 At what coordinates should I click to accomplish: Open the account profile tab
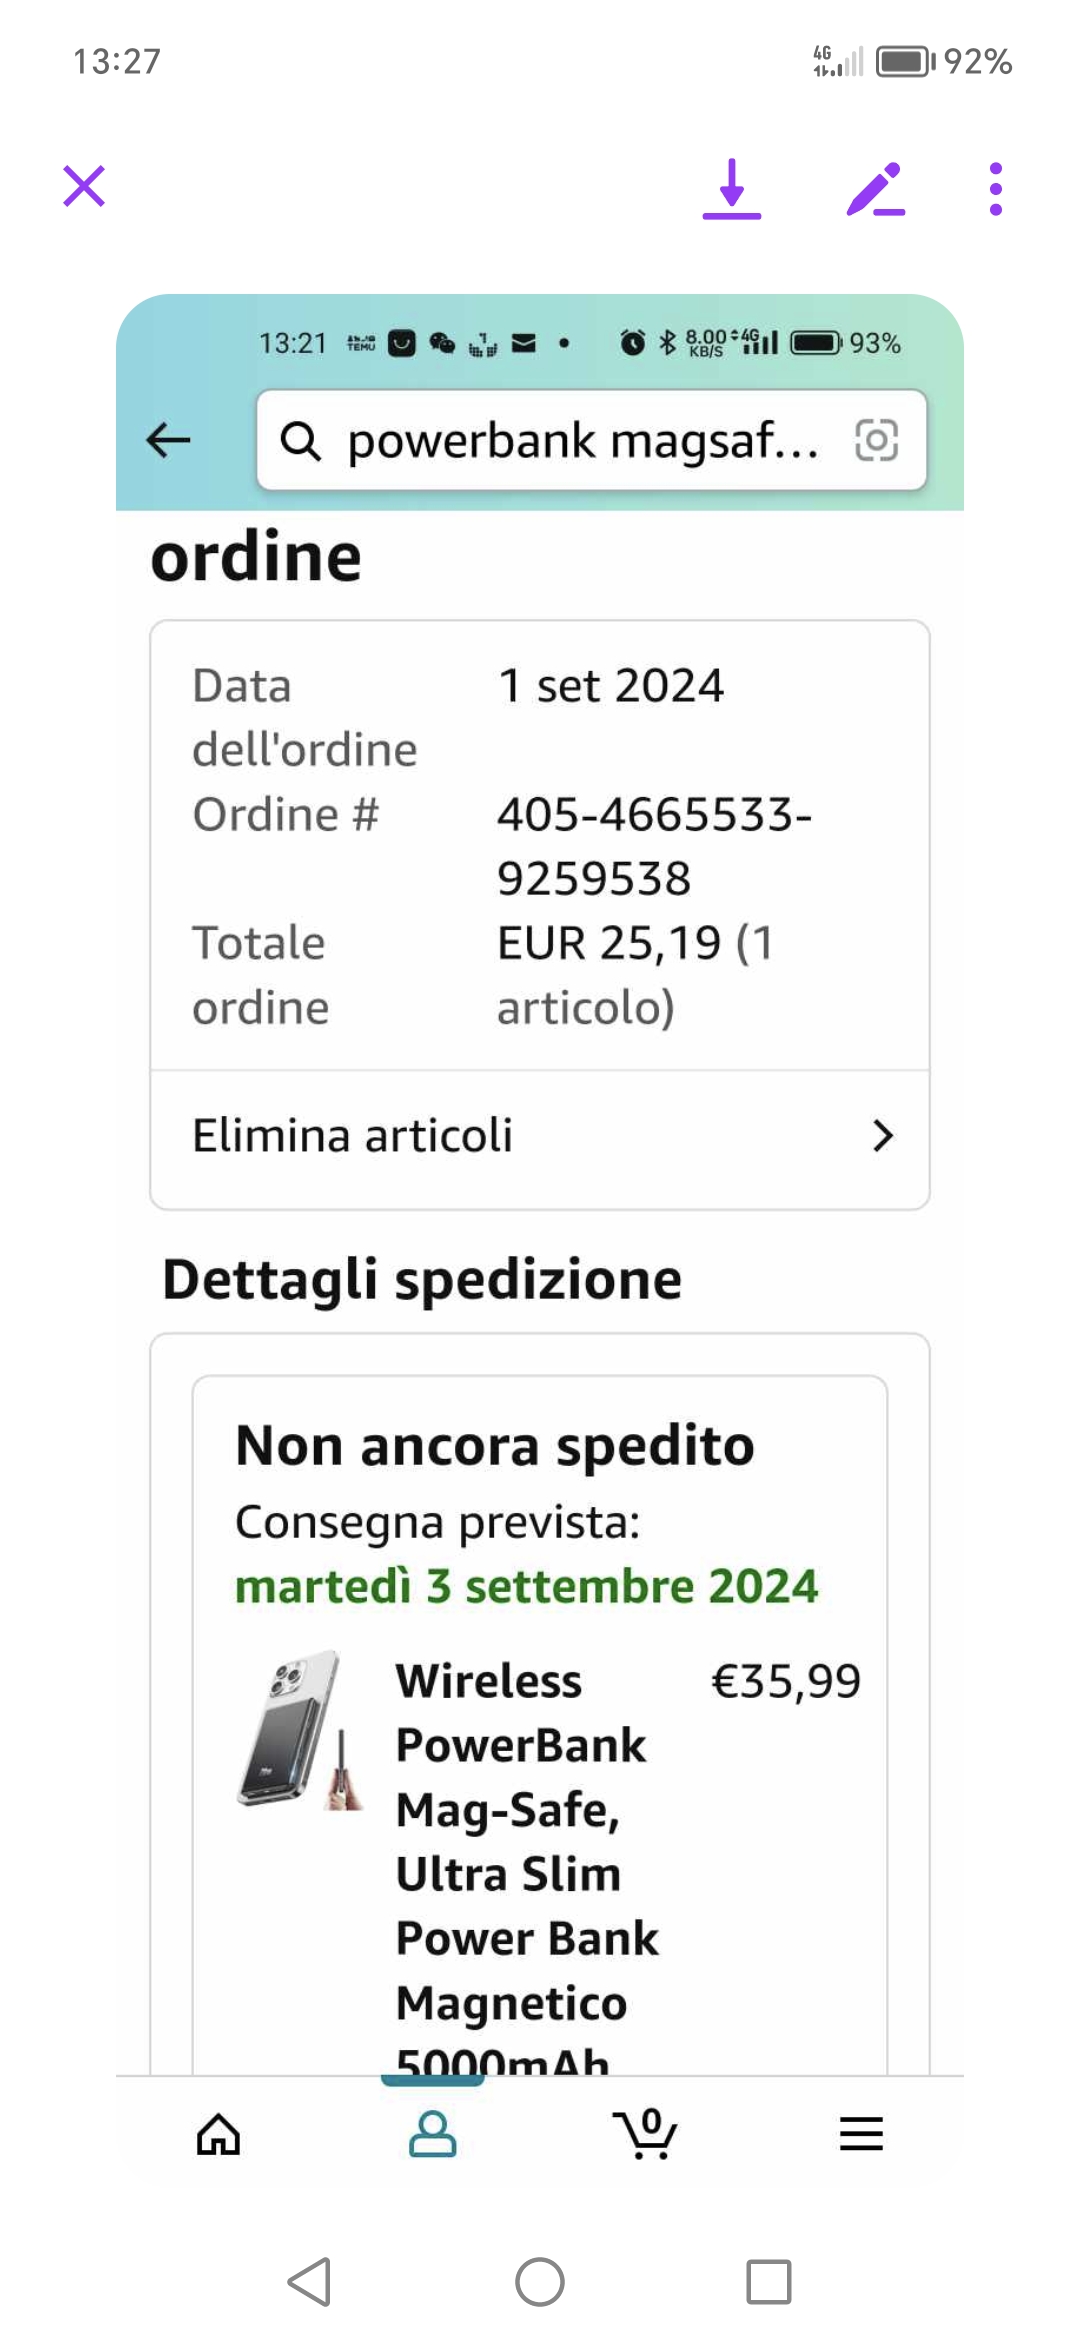[x=433, y=2134]
